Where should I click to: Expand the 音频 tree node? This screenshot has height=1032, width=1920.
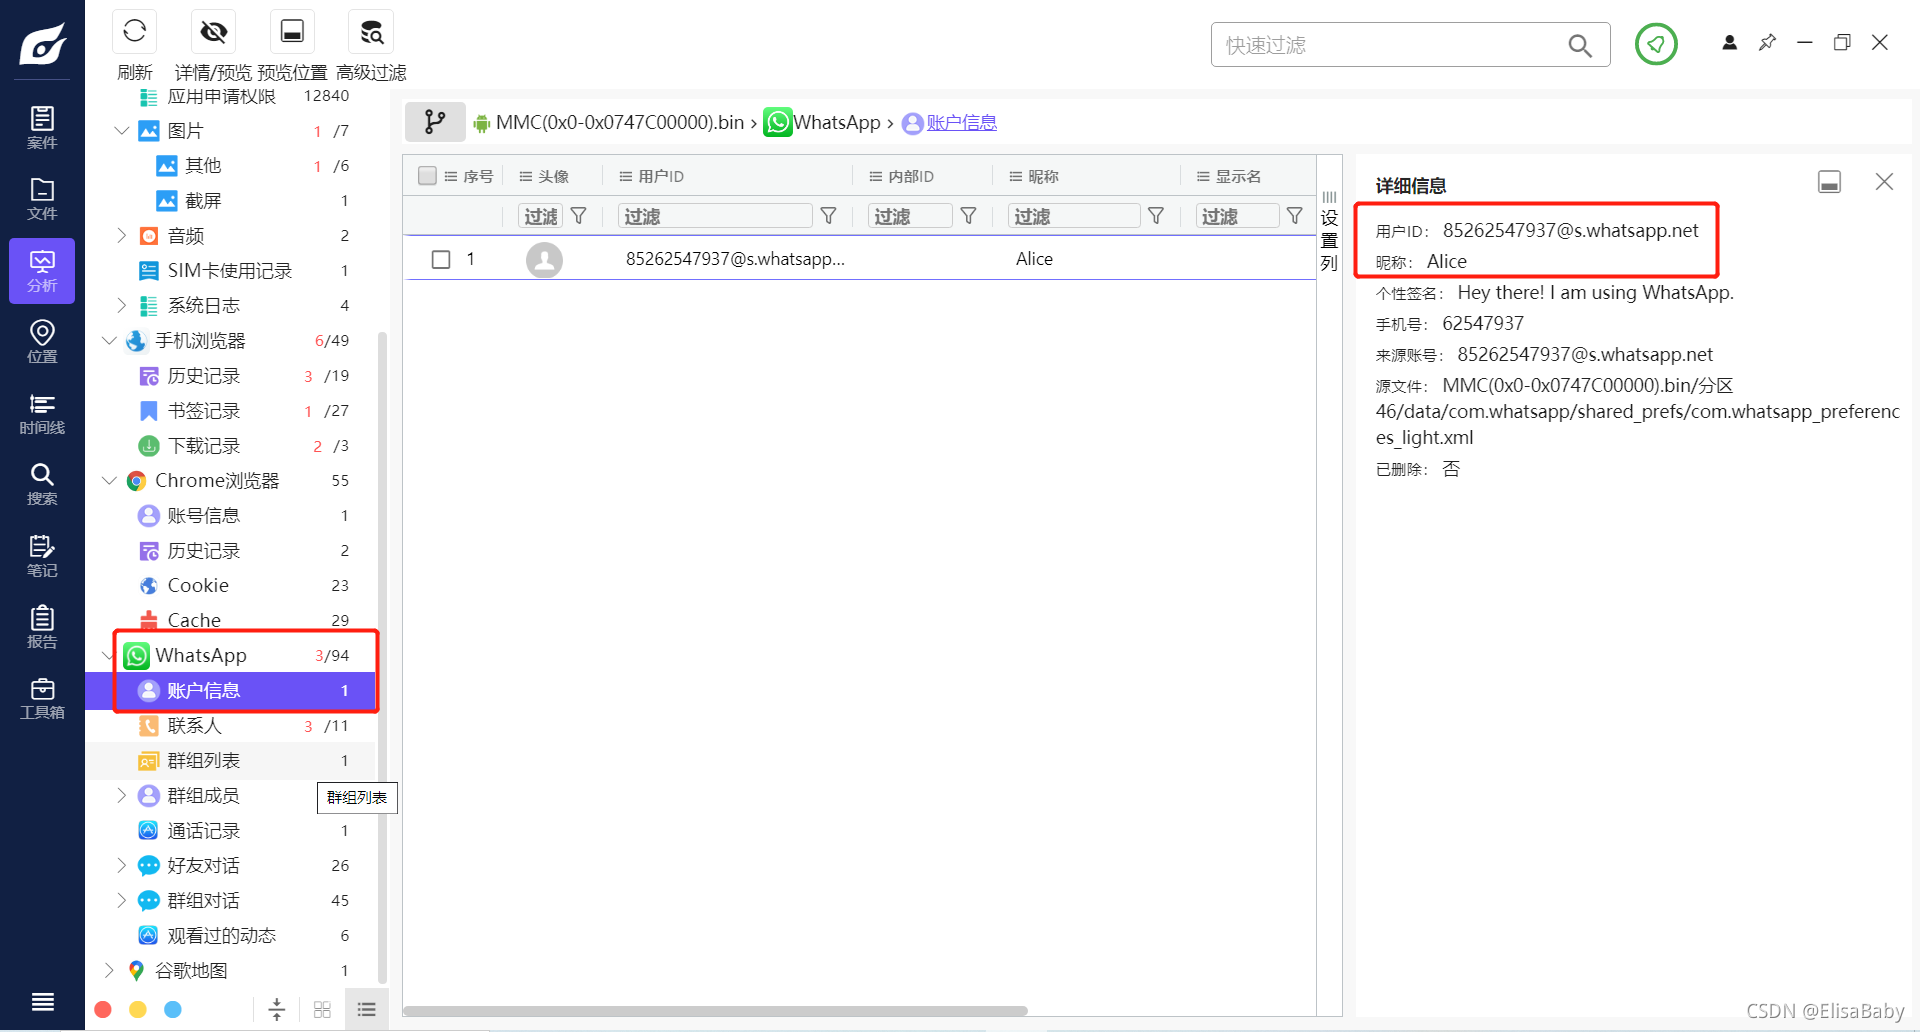coord(121,236)
